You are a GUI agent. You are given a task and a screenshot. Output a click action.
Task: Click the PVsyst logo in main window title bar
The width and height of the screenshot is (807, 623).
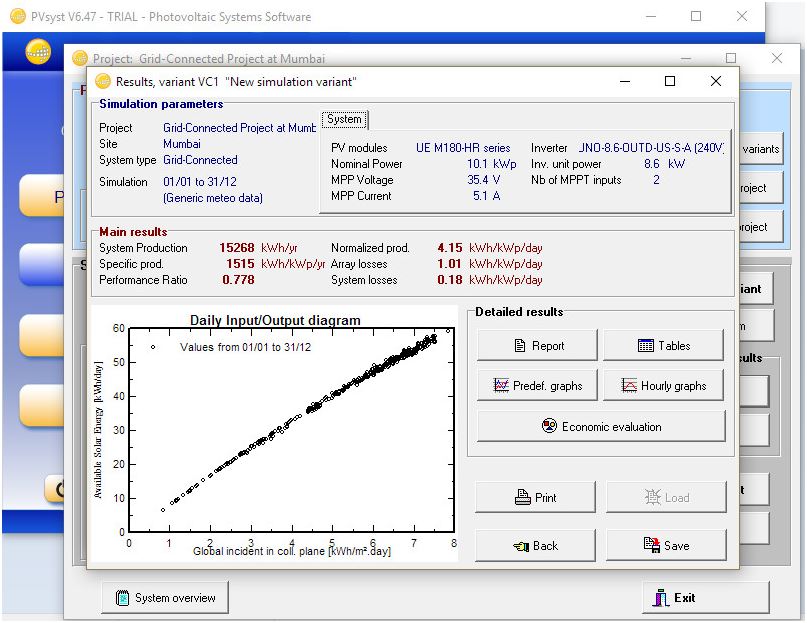pos(17,17)
